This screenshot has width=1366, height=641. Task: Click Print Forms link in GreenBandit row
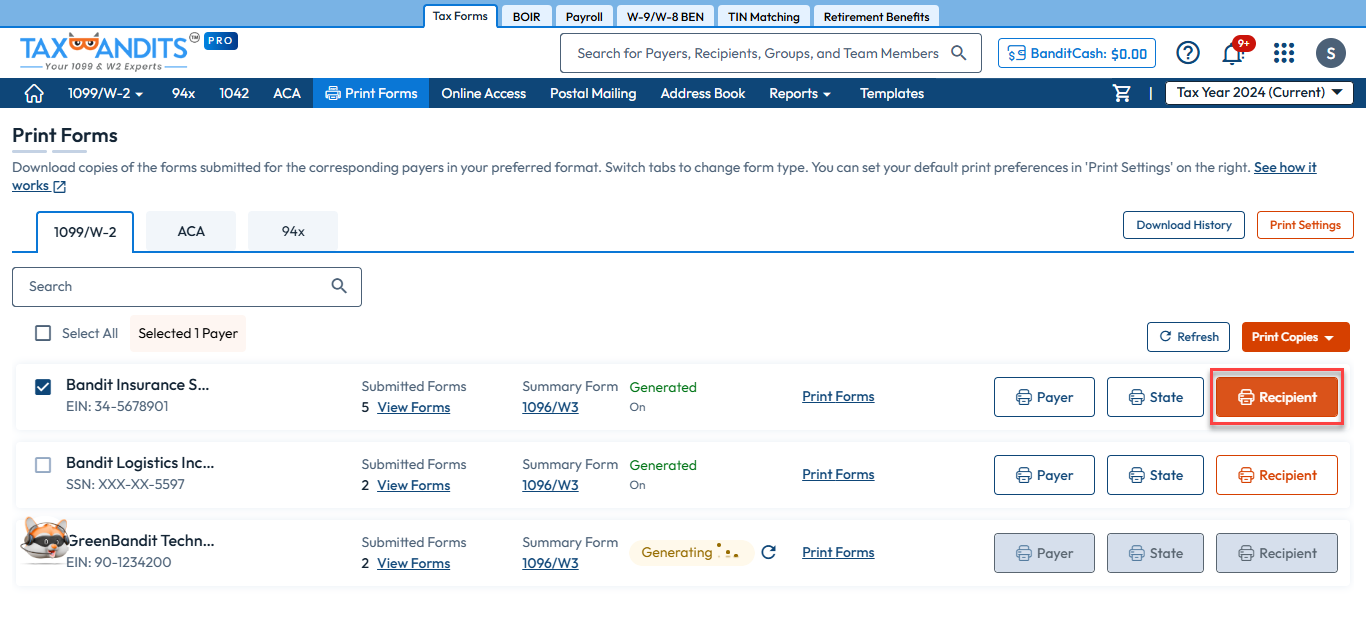pyautogui.click(x=838, y=552)
